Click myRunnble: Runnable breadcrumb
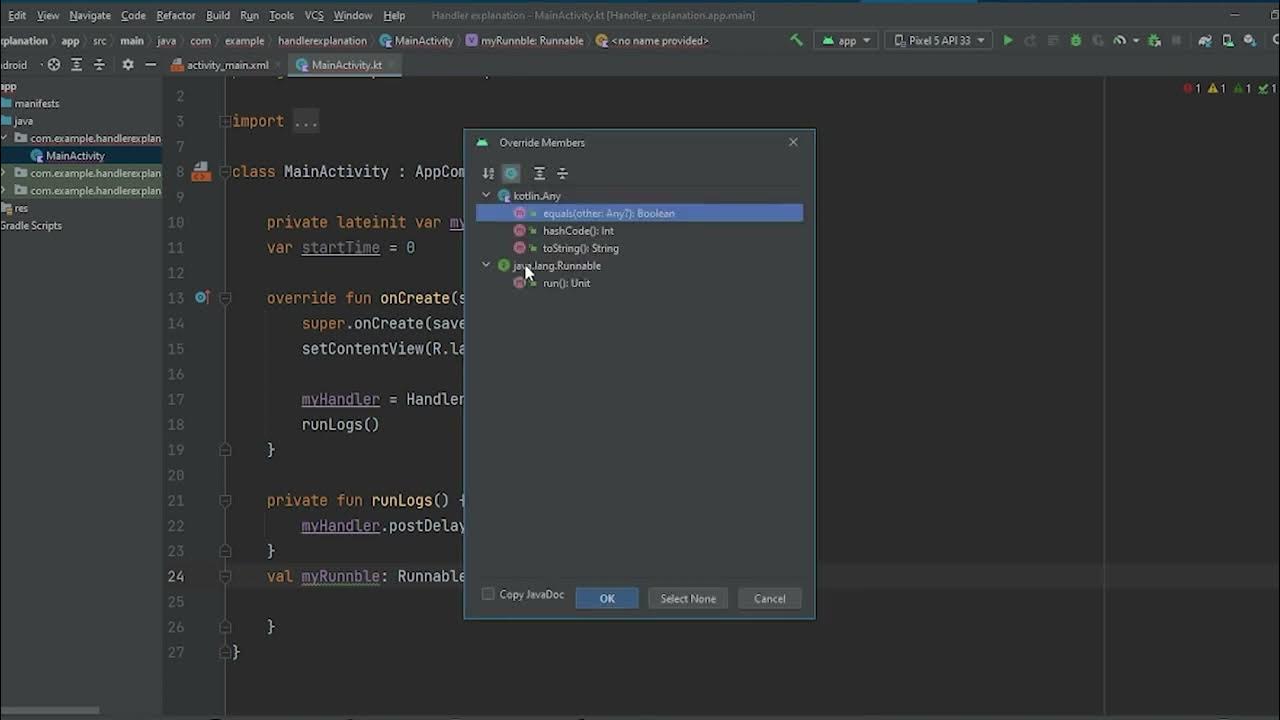 524,41
